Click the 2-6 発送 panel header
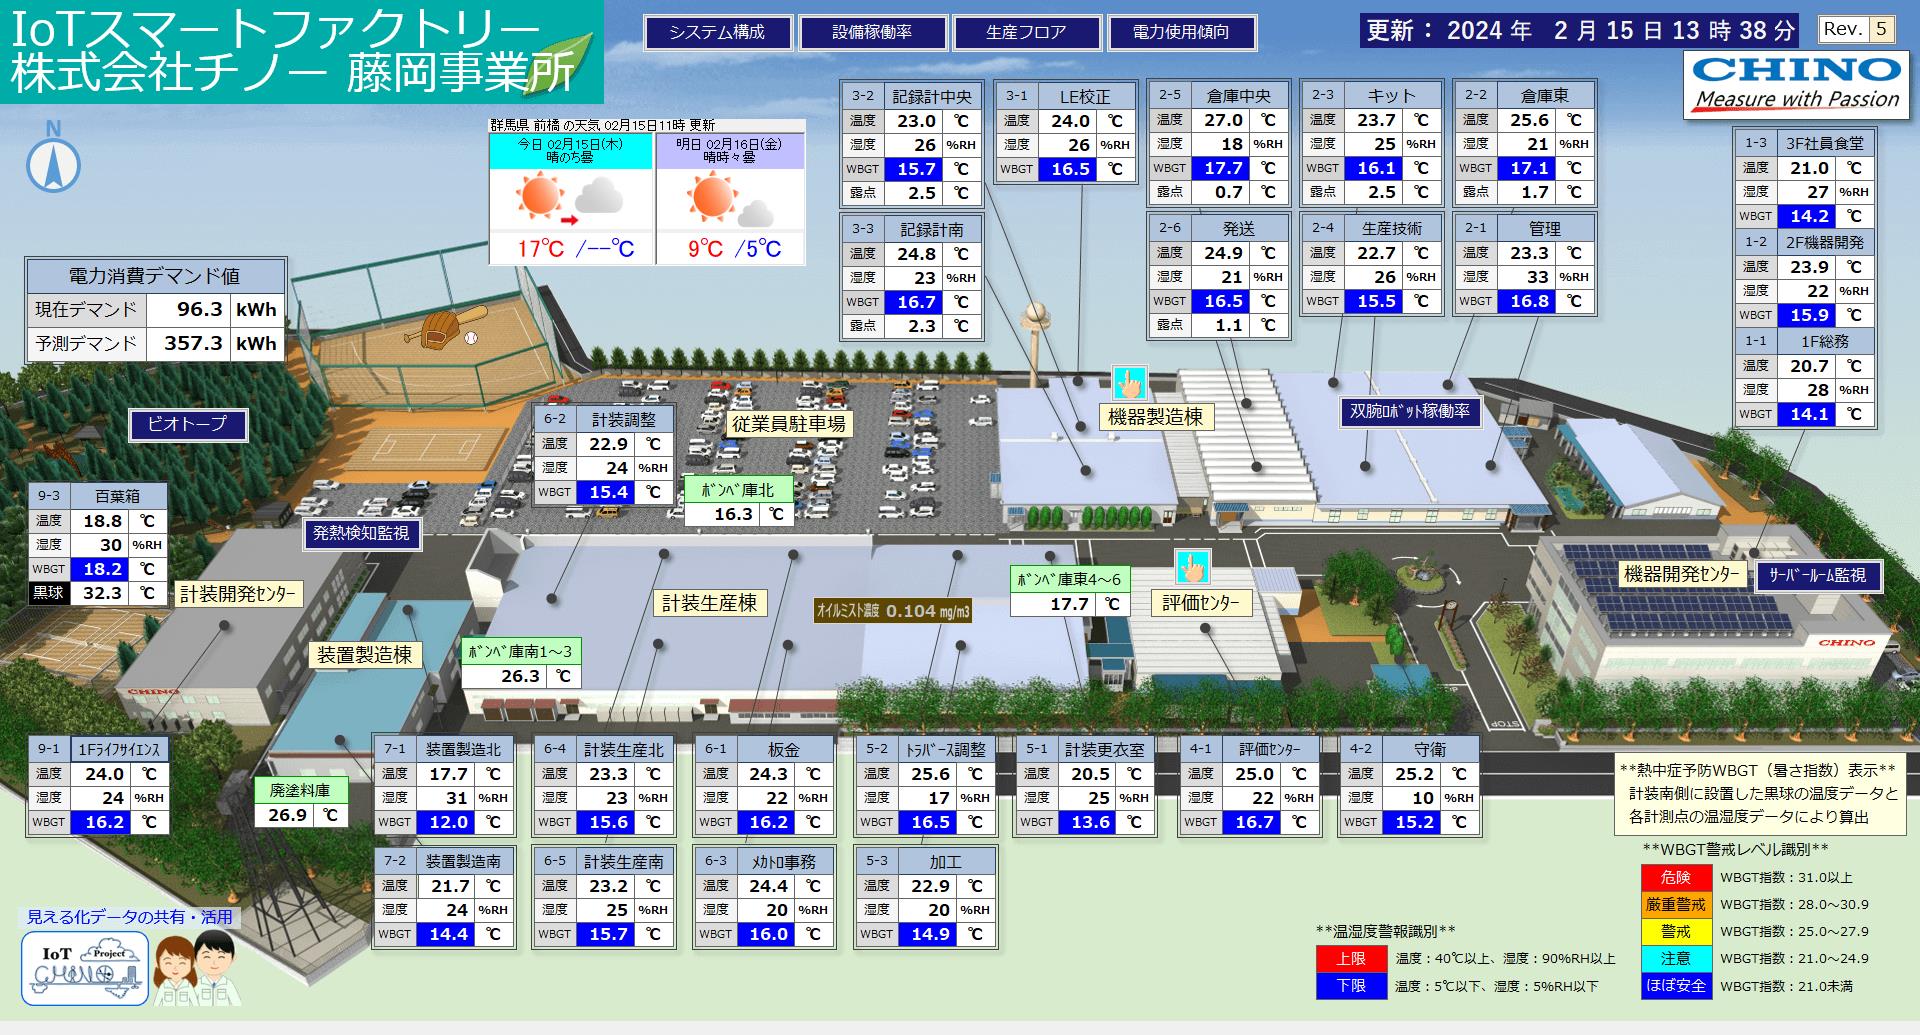1920x1035 pixels. (x=1217, y=229)
